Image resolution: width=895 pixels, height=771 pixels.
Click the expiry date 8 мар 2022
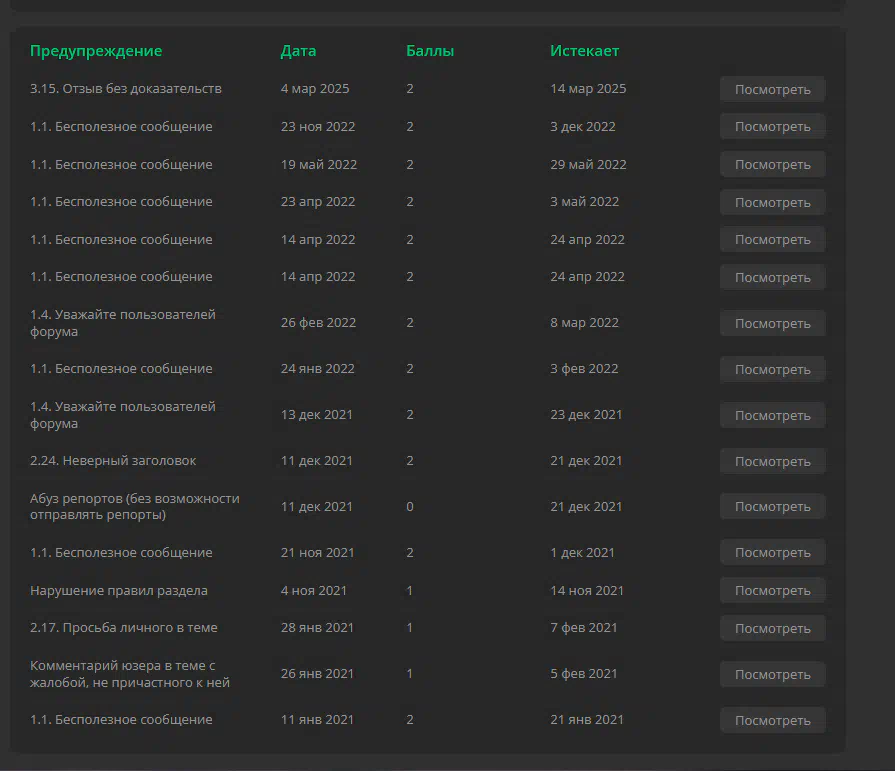584,322
